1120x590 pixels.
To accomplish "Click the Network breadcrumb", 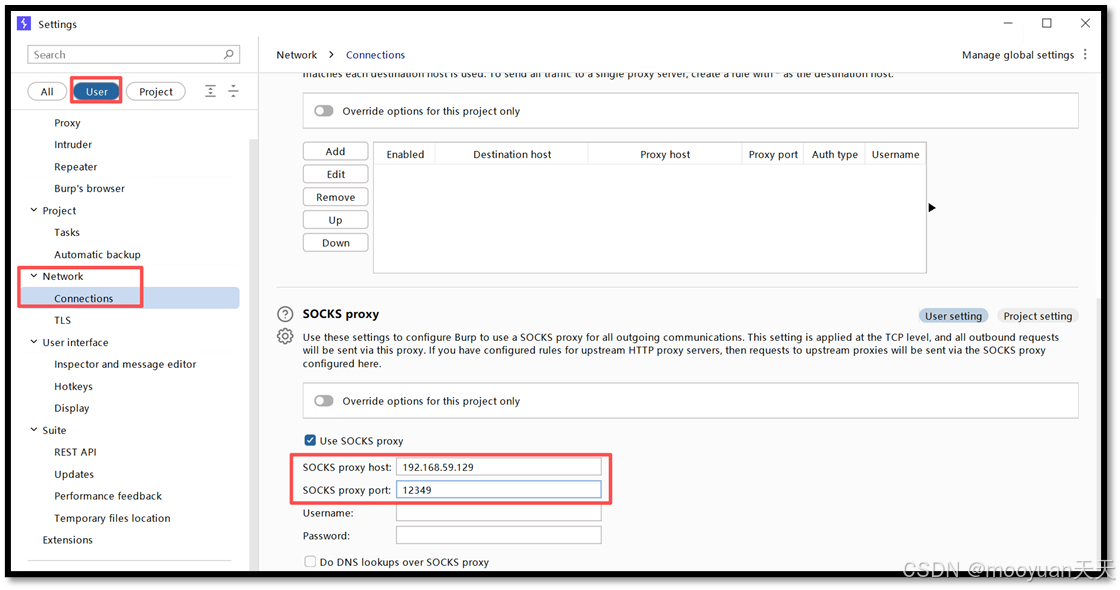I will pos(296,55).
